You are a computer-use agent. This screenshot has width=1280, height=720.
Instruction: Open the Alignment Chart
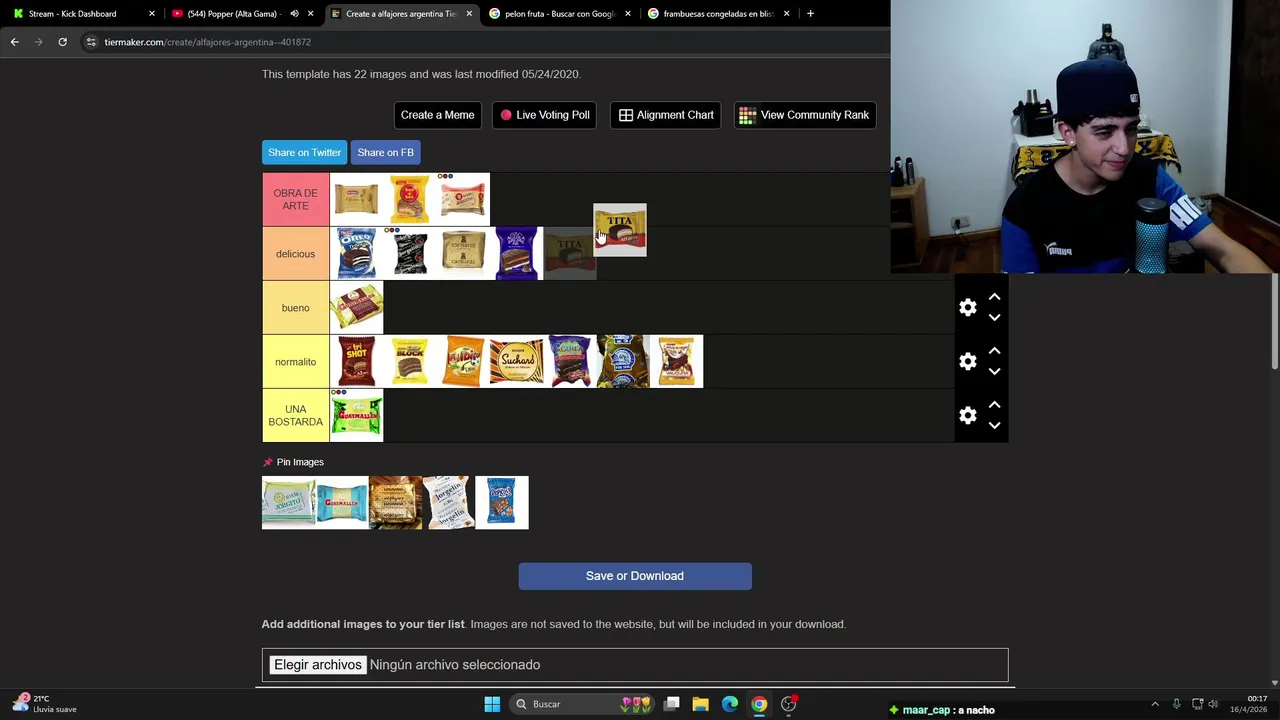click(665, 115)
